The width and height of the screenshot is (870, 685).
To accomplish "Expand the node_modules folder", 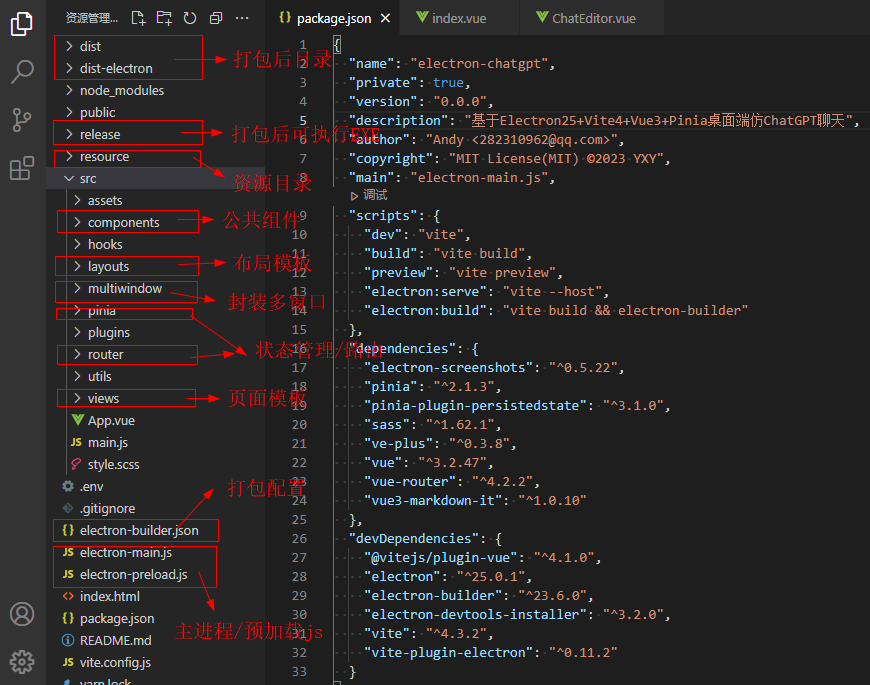I will coord(121,90).
